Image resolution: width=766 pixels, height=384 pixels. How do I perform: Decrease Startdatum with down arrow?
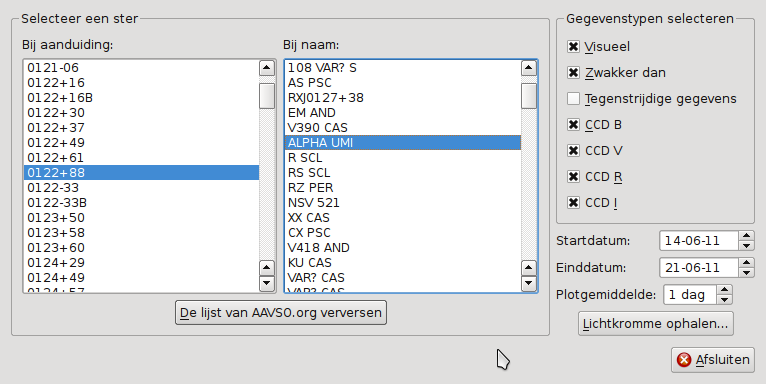[x=746, y=246]
